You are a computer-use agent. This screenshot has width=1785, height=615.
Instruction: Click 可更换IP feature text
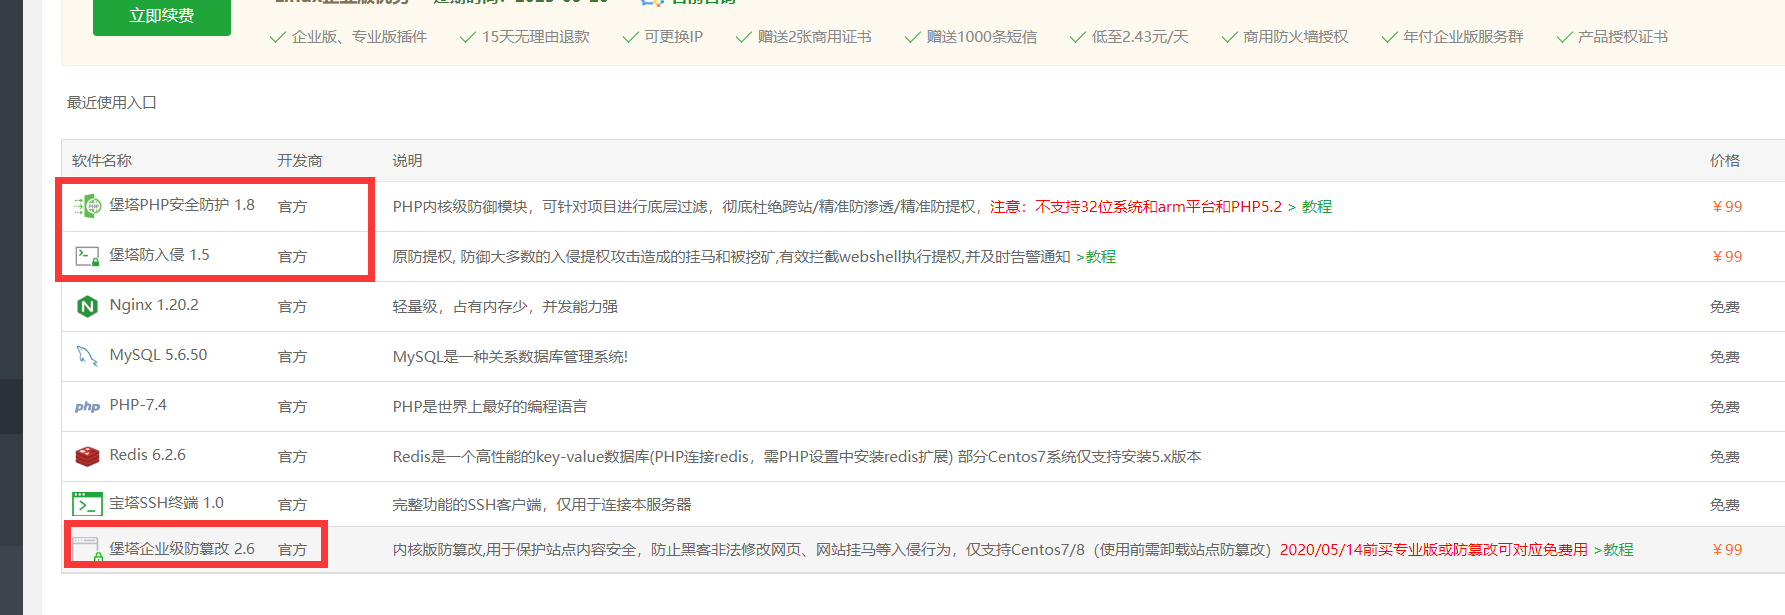(x=673, y=37)
